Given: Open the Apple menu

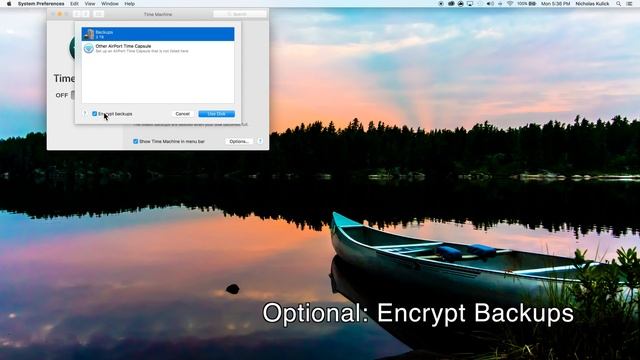Looking at the screenshot, I should click(9, 4).
